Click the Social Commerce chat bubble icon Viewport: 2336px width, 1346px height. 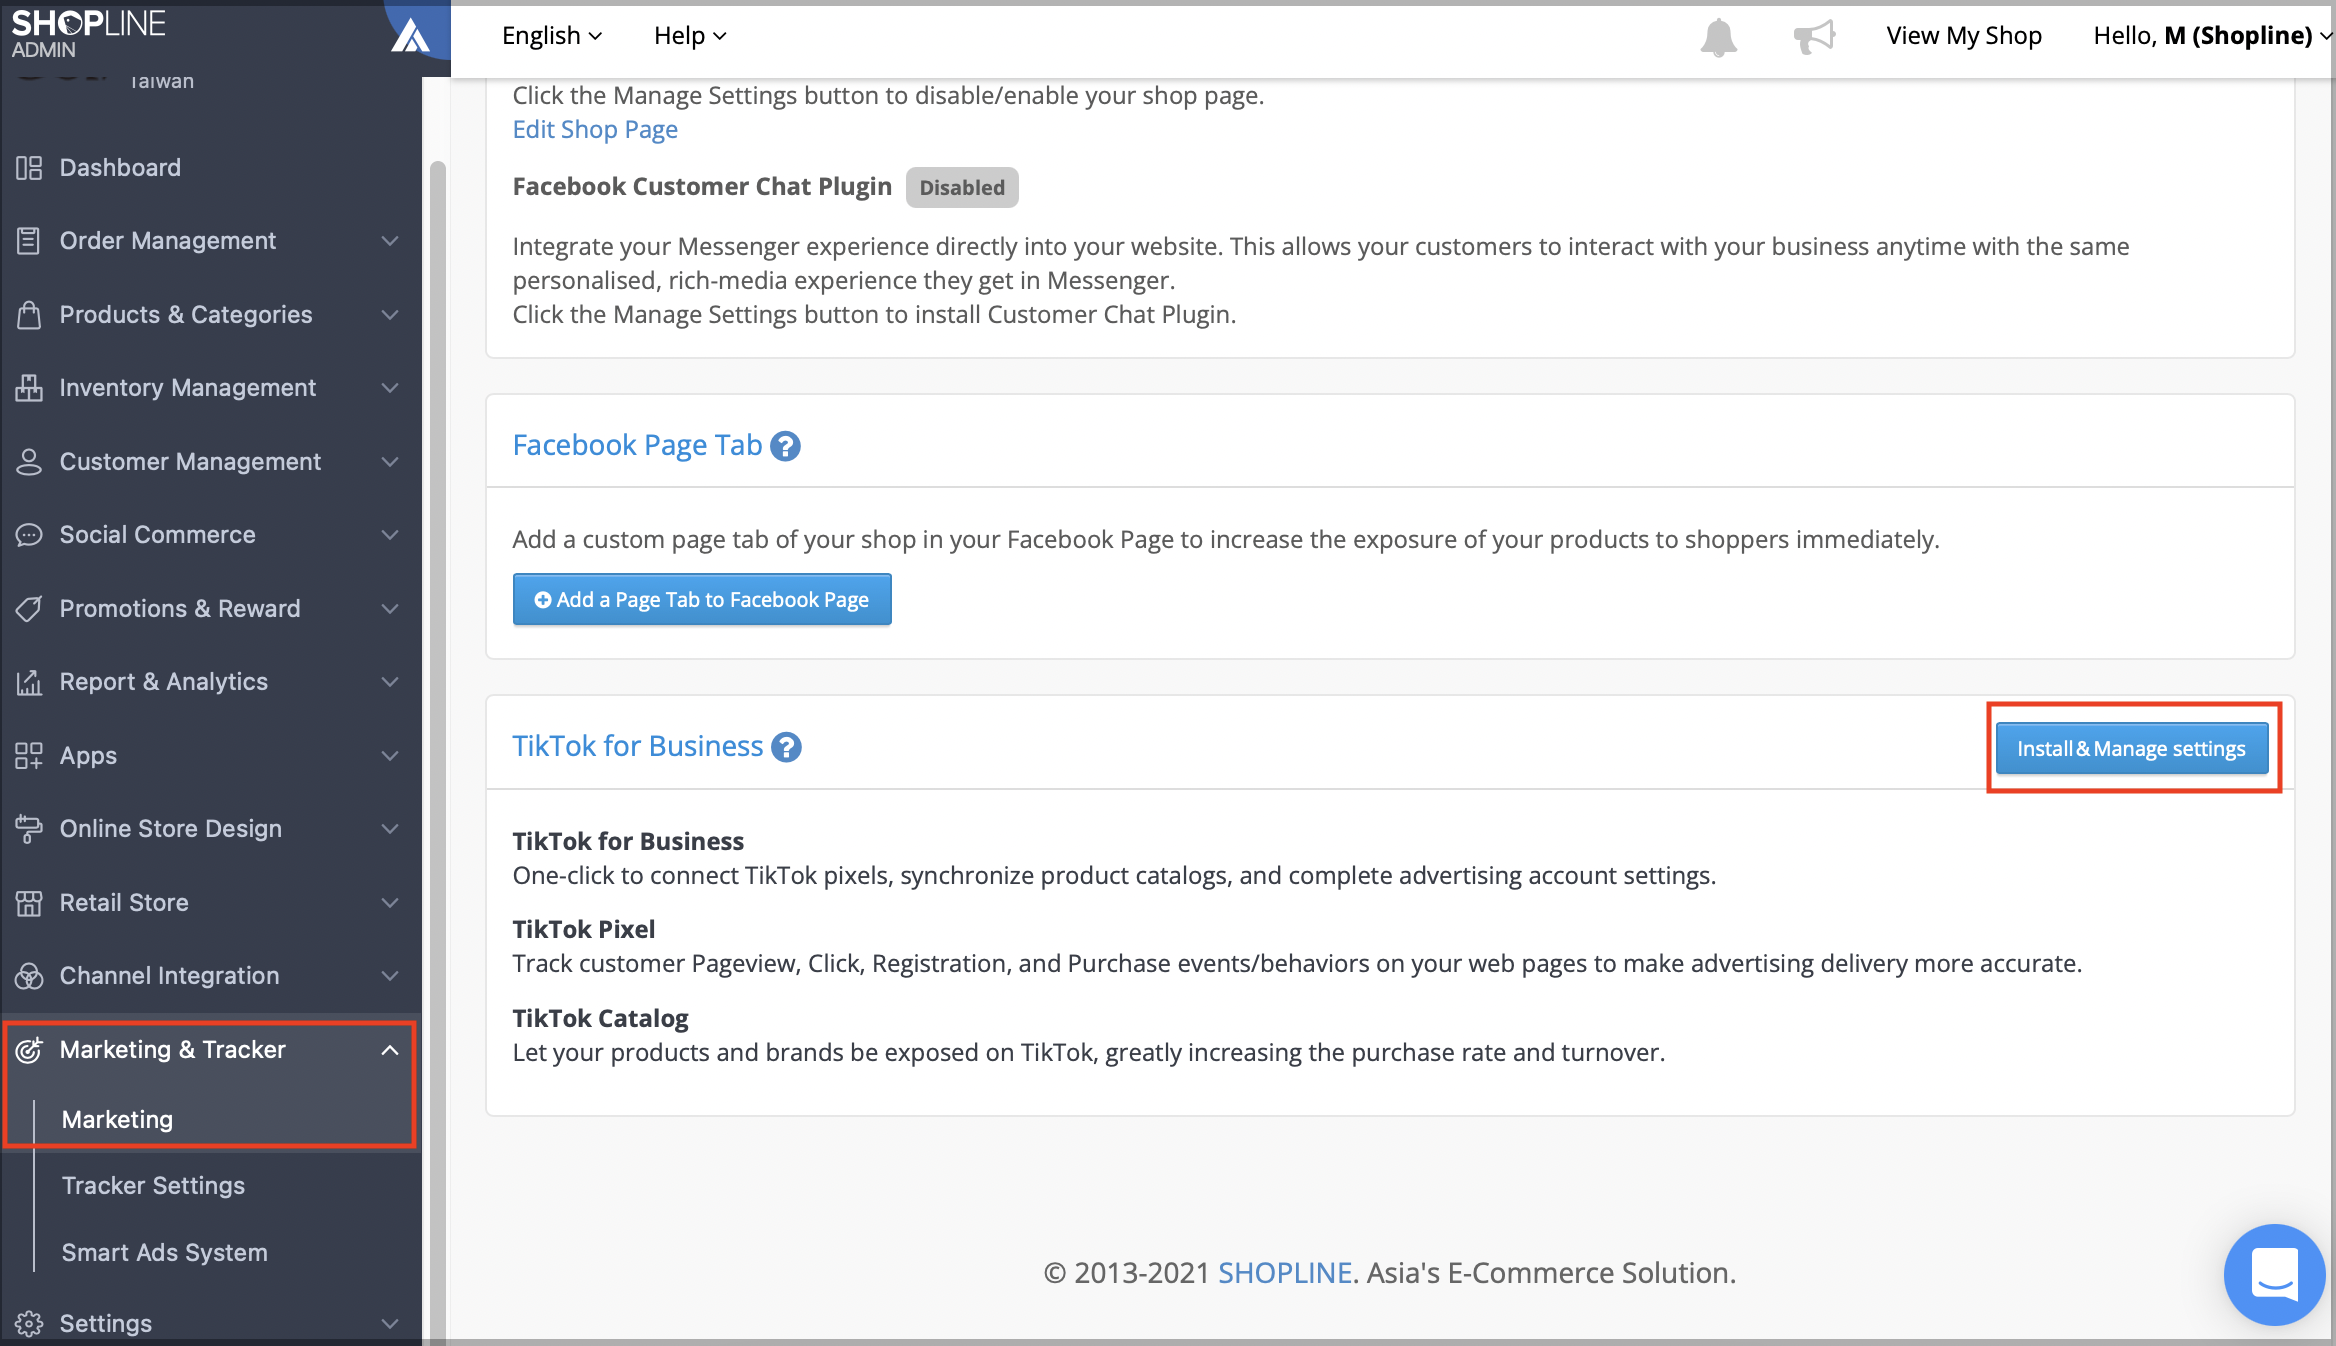click(x=29, y=535)
